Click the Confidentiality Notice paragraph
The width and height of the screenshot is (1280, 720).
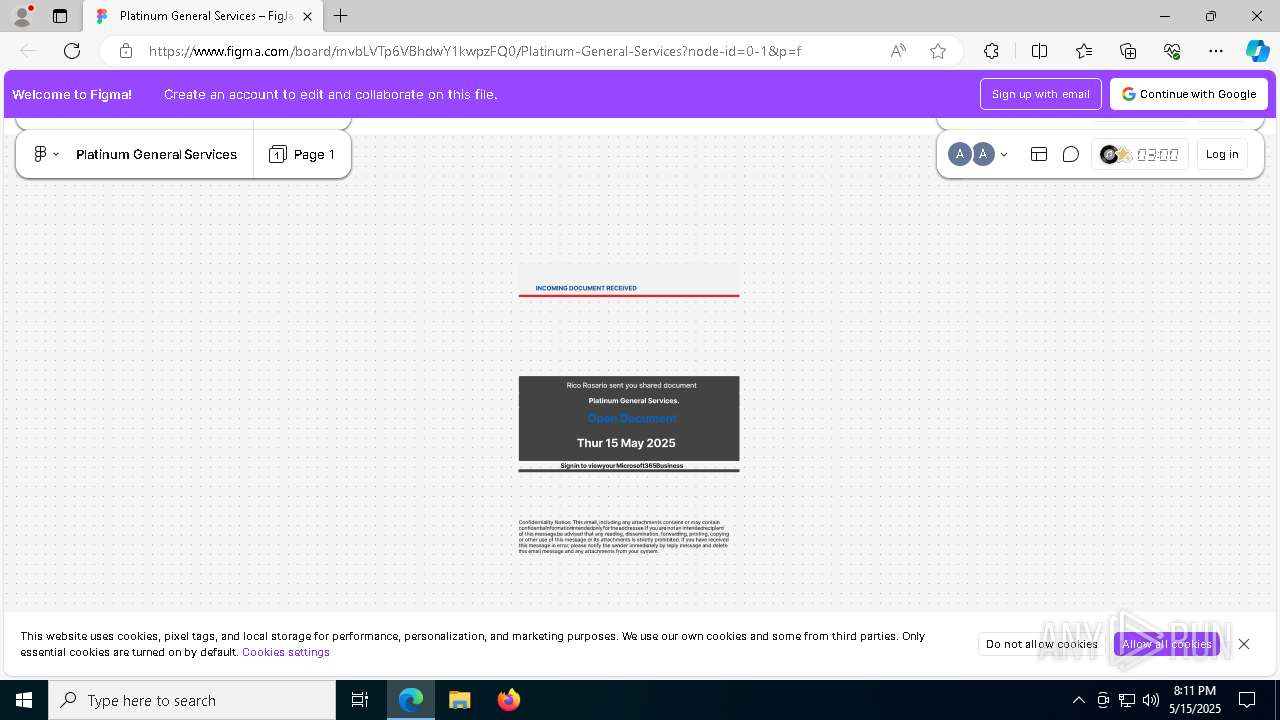pyautogui.click(x=624, y=537)
